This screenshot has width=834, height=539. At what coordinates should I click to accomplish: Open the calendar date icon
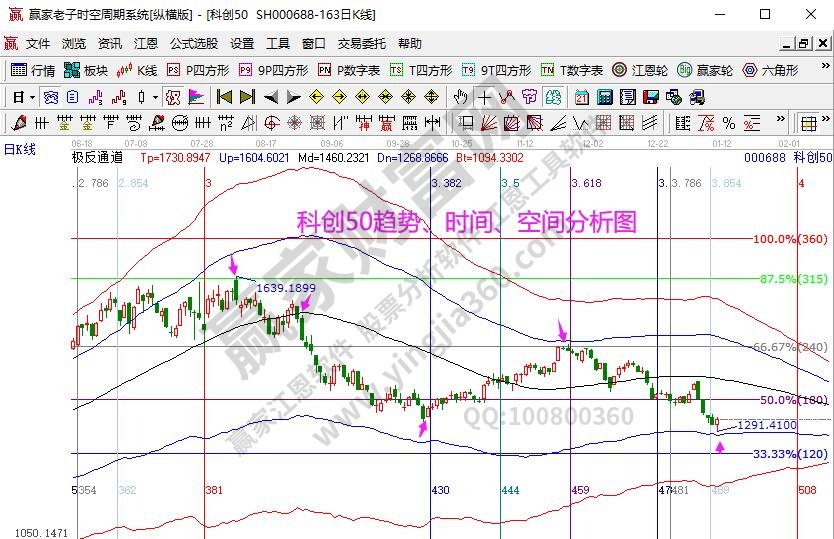[x=582, y=97]
